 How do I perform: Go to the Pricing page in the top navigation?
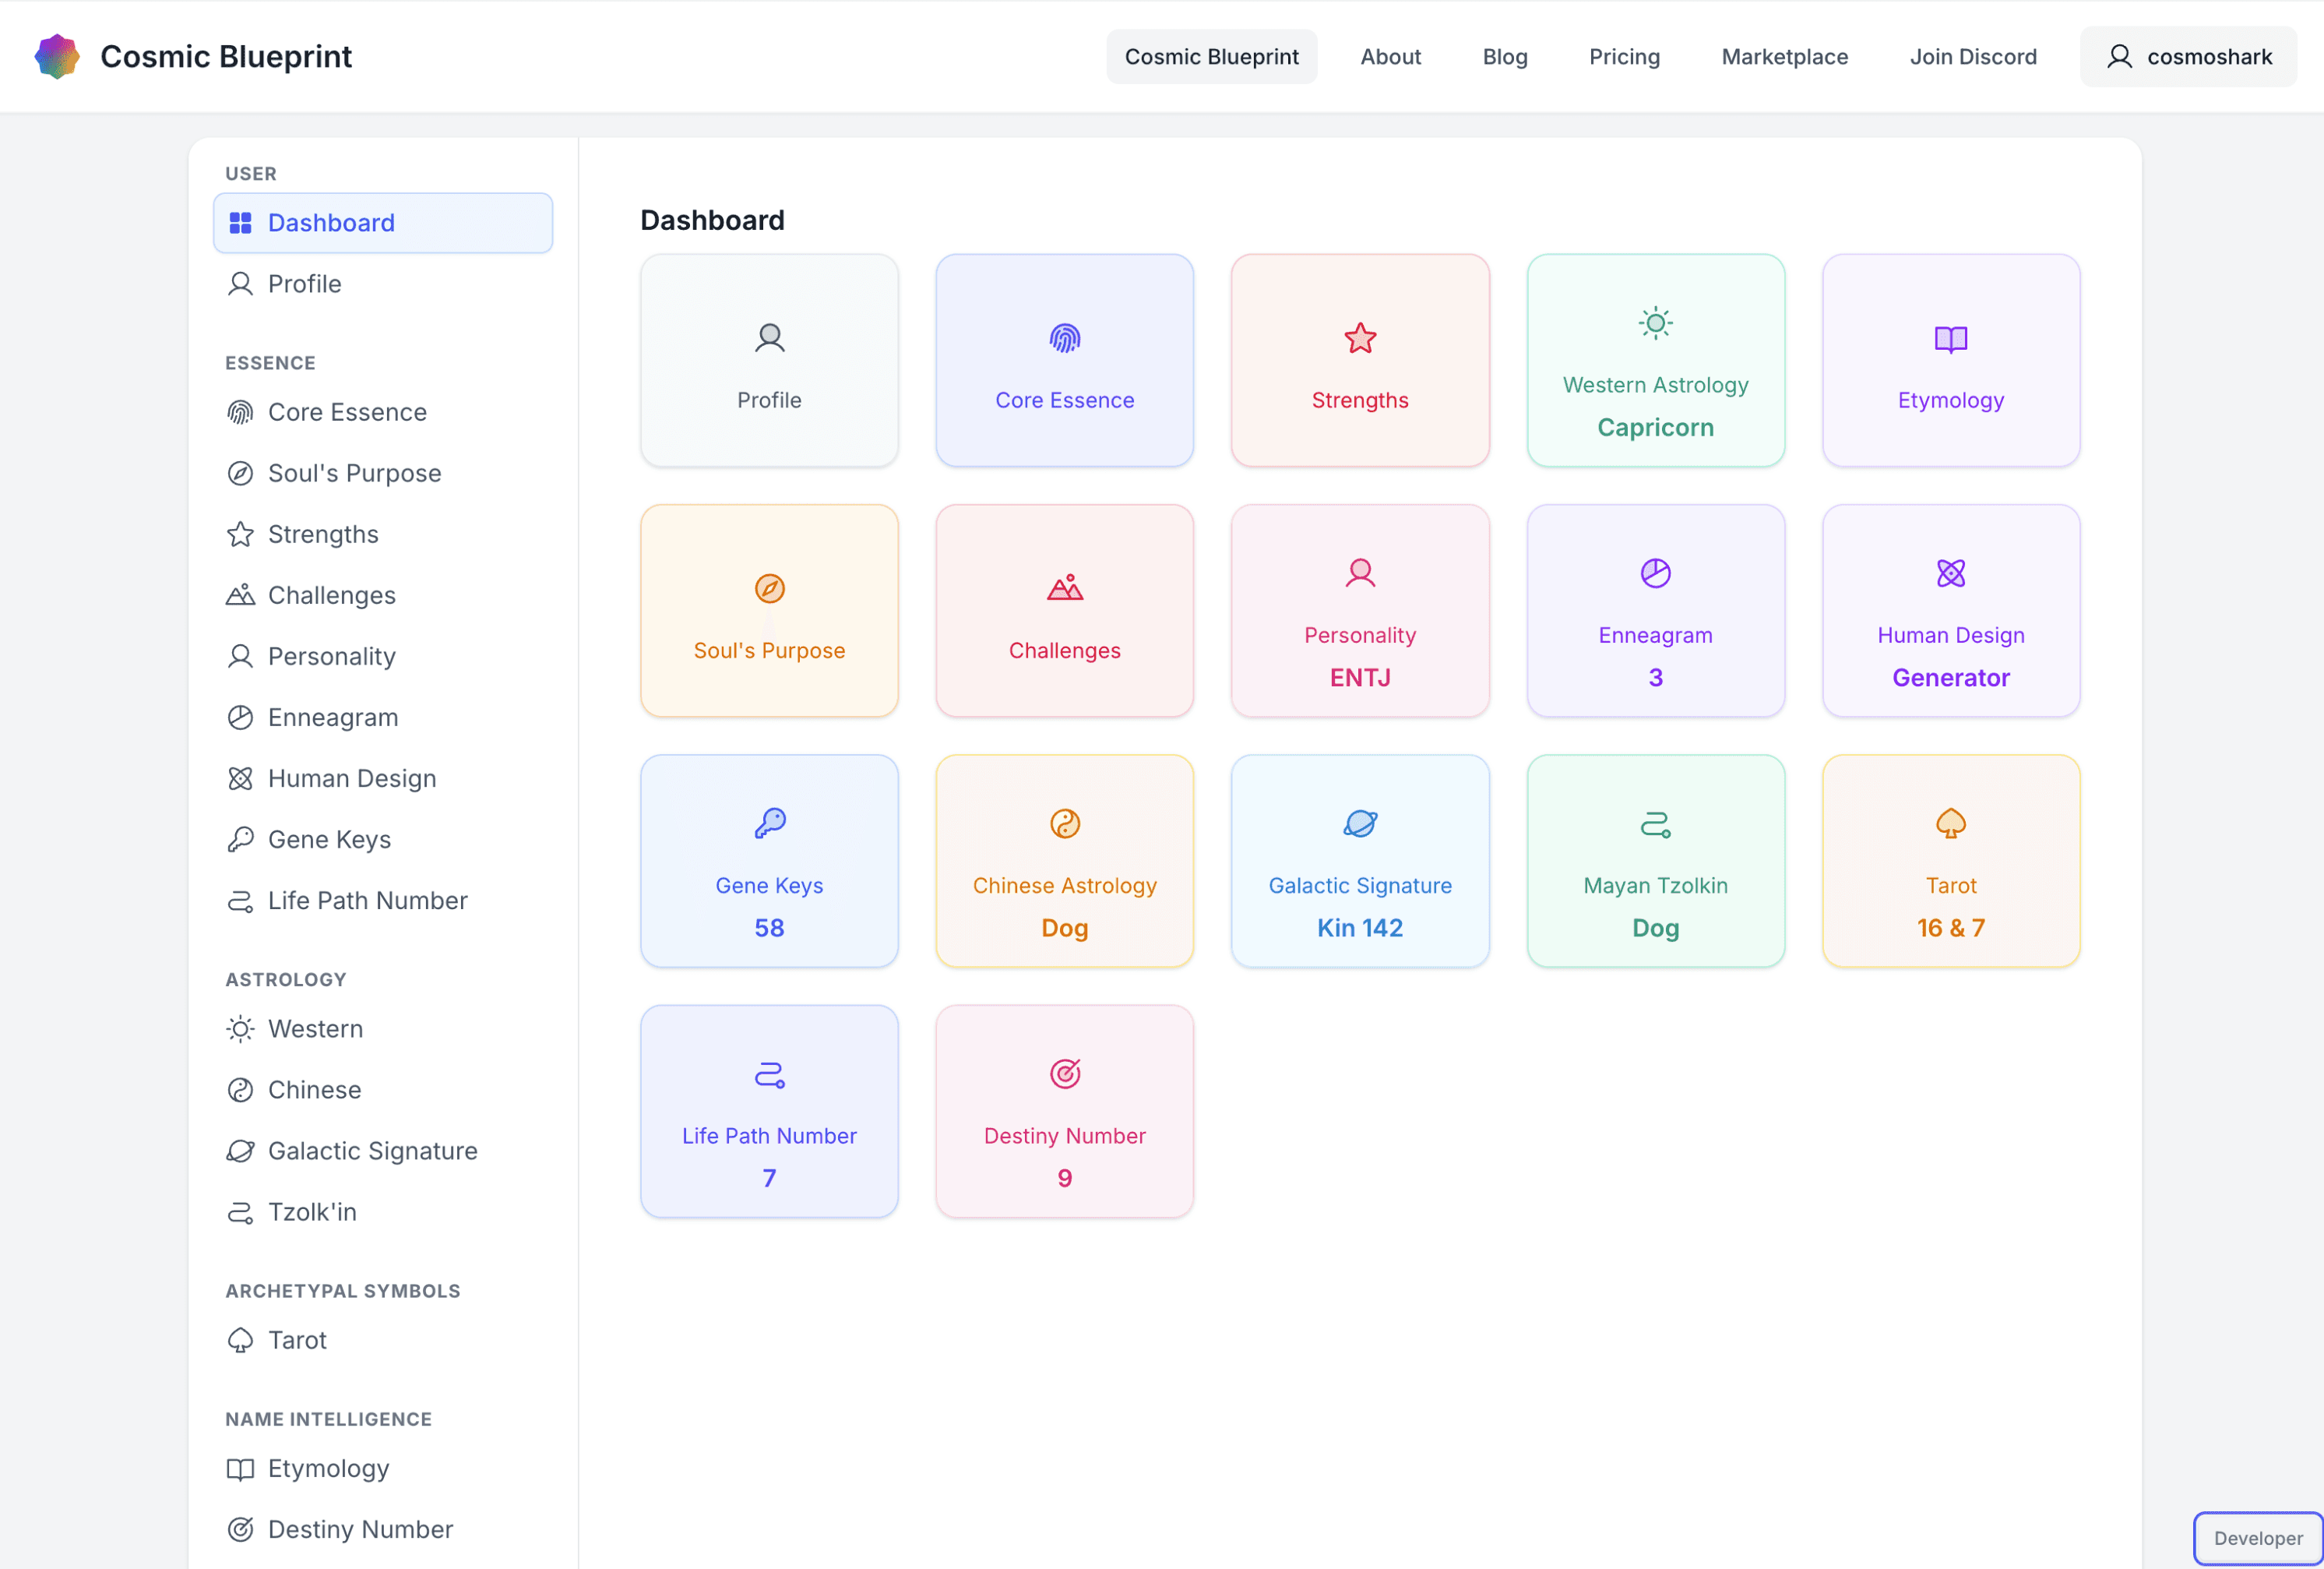point(1624,57)
